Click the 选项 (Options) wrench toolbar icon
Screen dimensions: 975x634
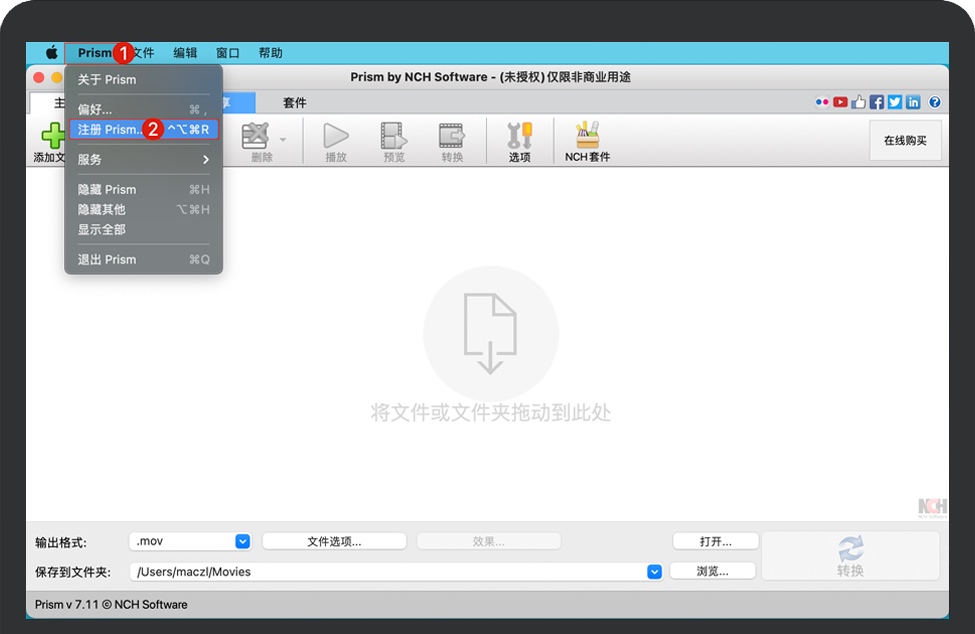pyautogui.click(x=519, y=137)
